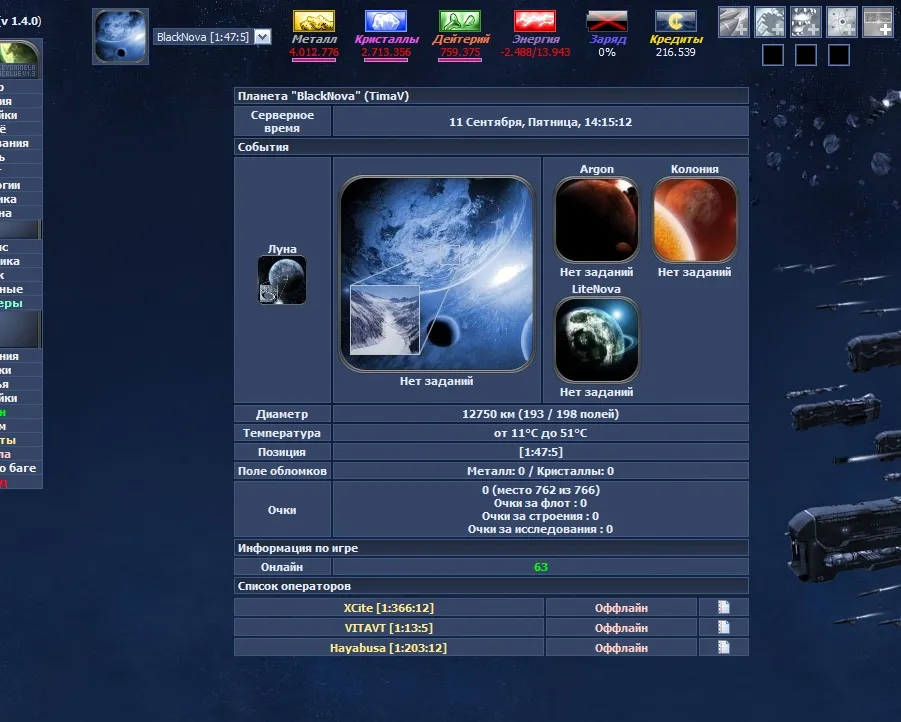Click the Заряд charge icon
This screenshot has height=722, width=901.
click(x=607, y=21)
